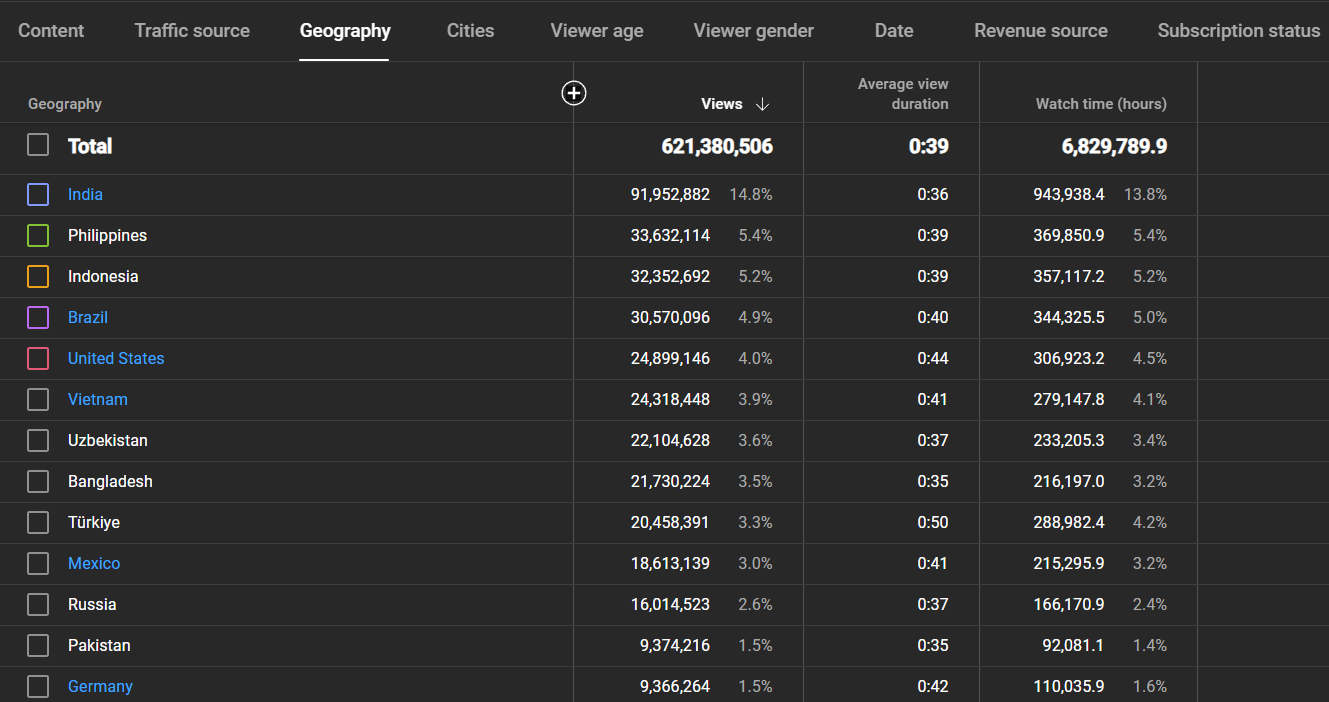Check the Uzbekistan row checkbox
This screenshot has height=702, width=1329.
point(38,440)
